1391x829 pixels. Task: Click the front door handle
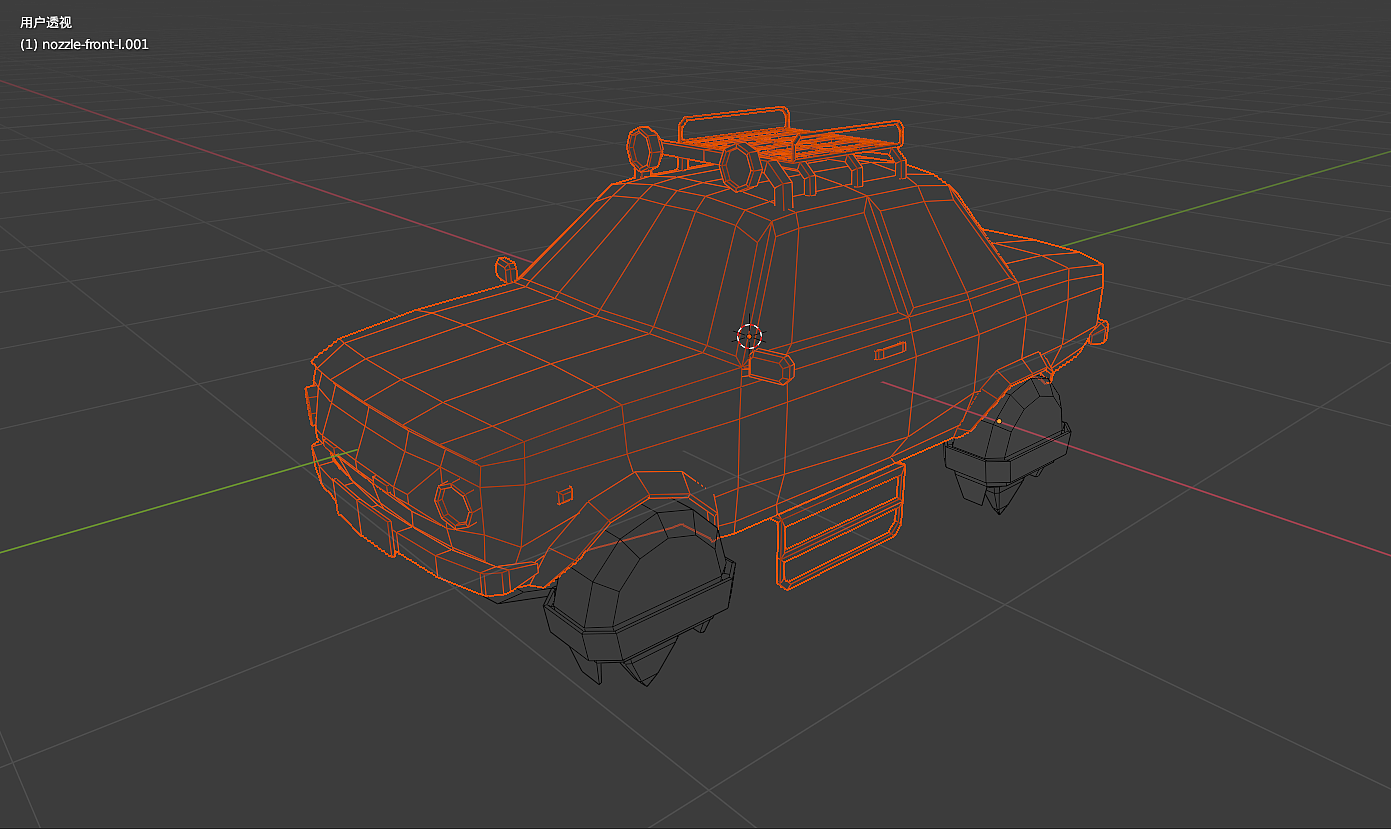tap(889, 351)
